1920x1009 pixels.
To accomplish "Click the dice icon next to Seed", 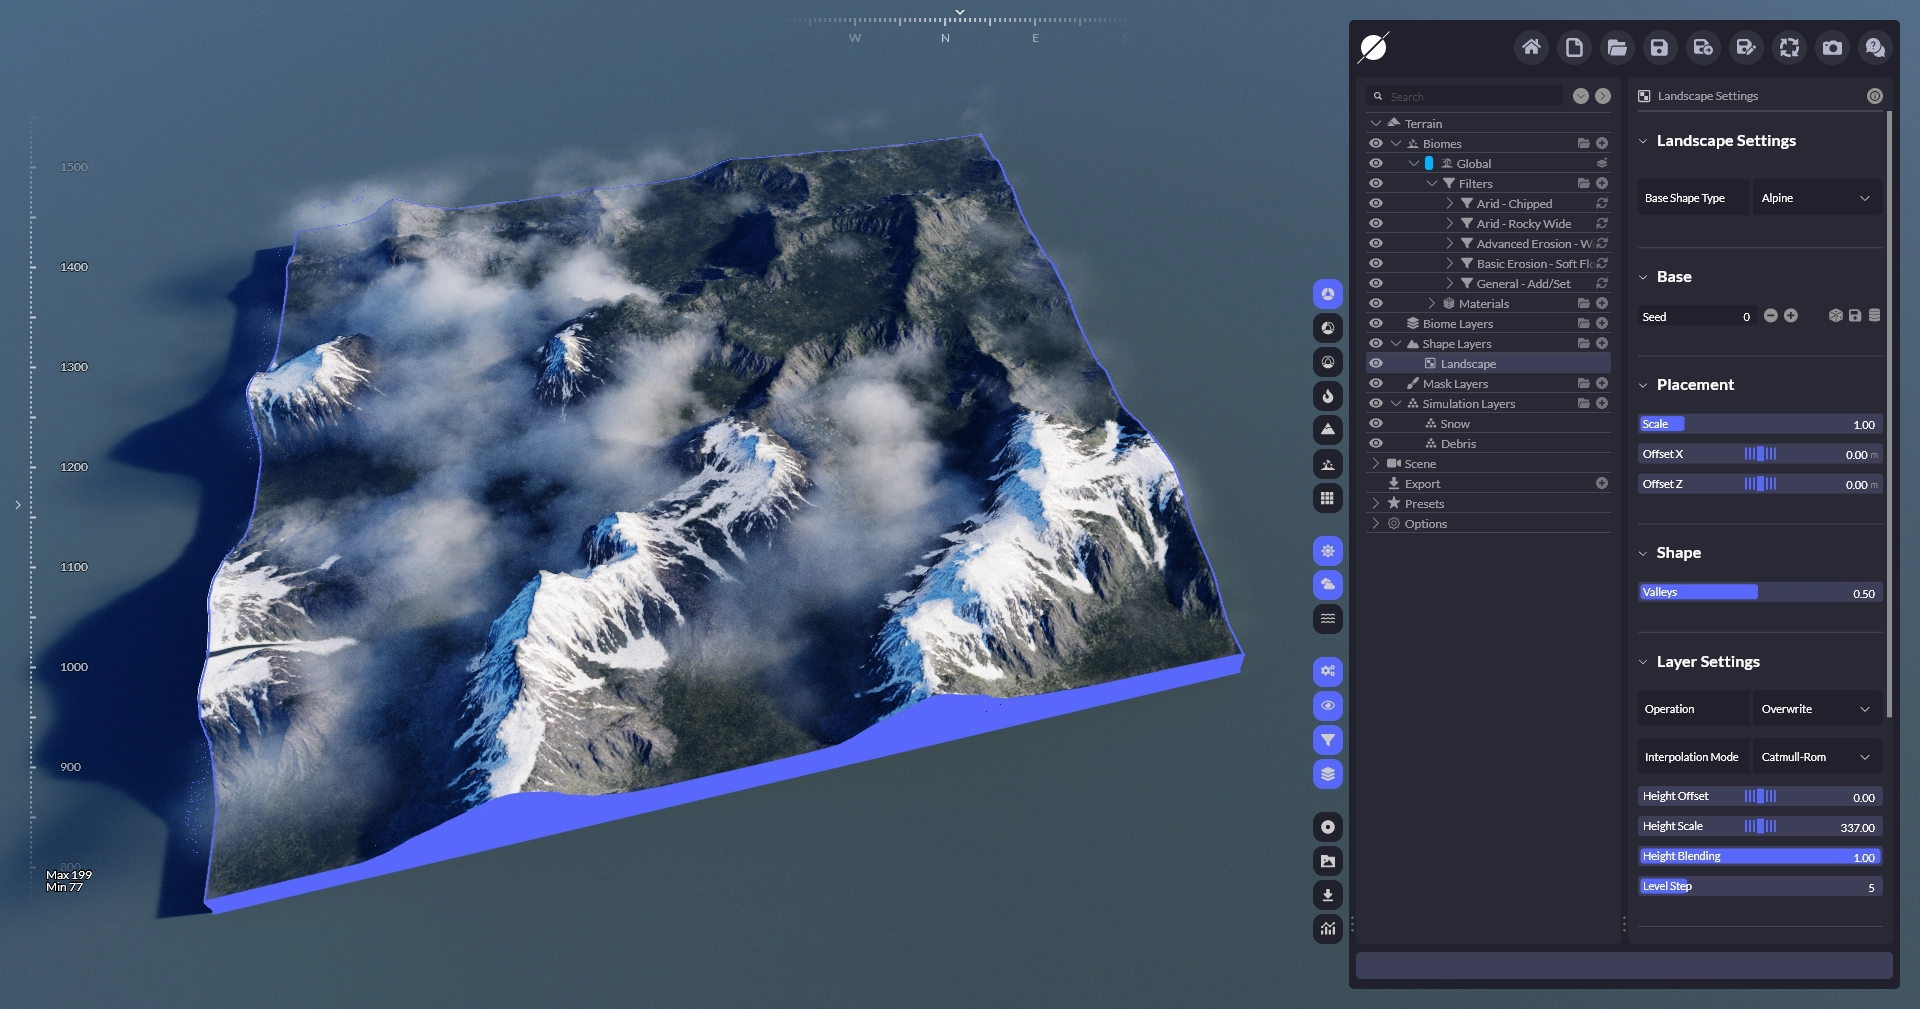I will click(1835, 316).
